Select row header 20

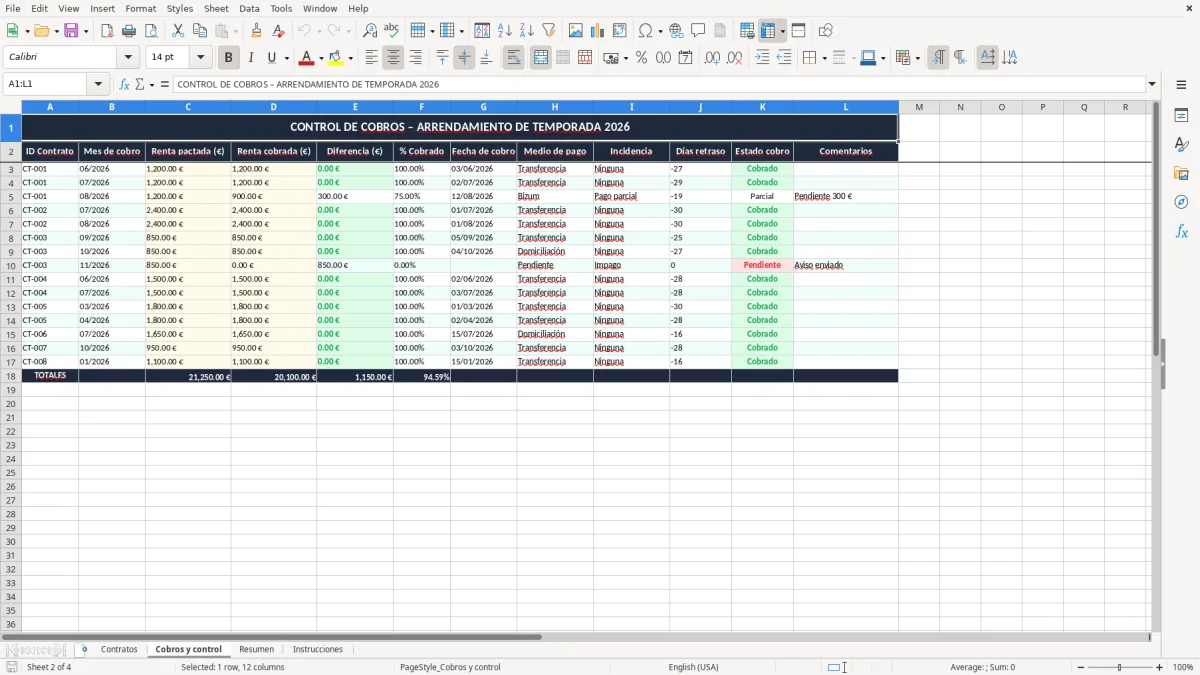coord(11,403)
